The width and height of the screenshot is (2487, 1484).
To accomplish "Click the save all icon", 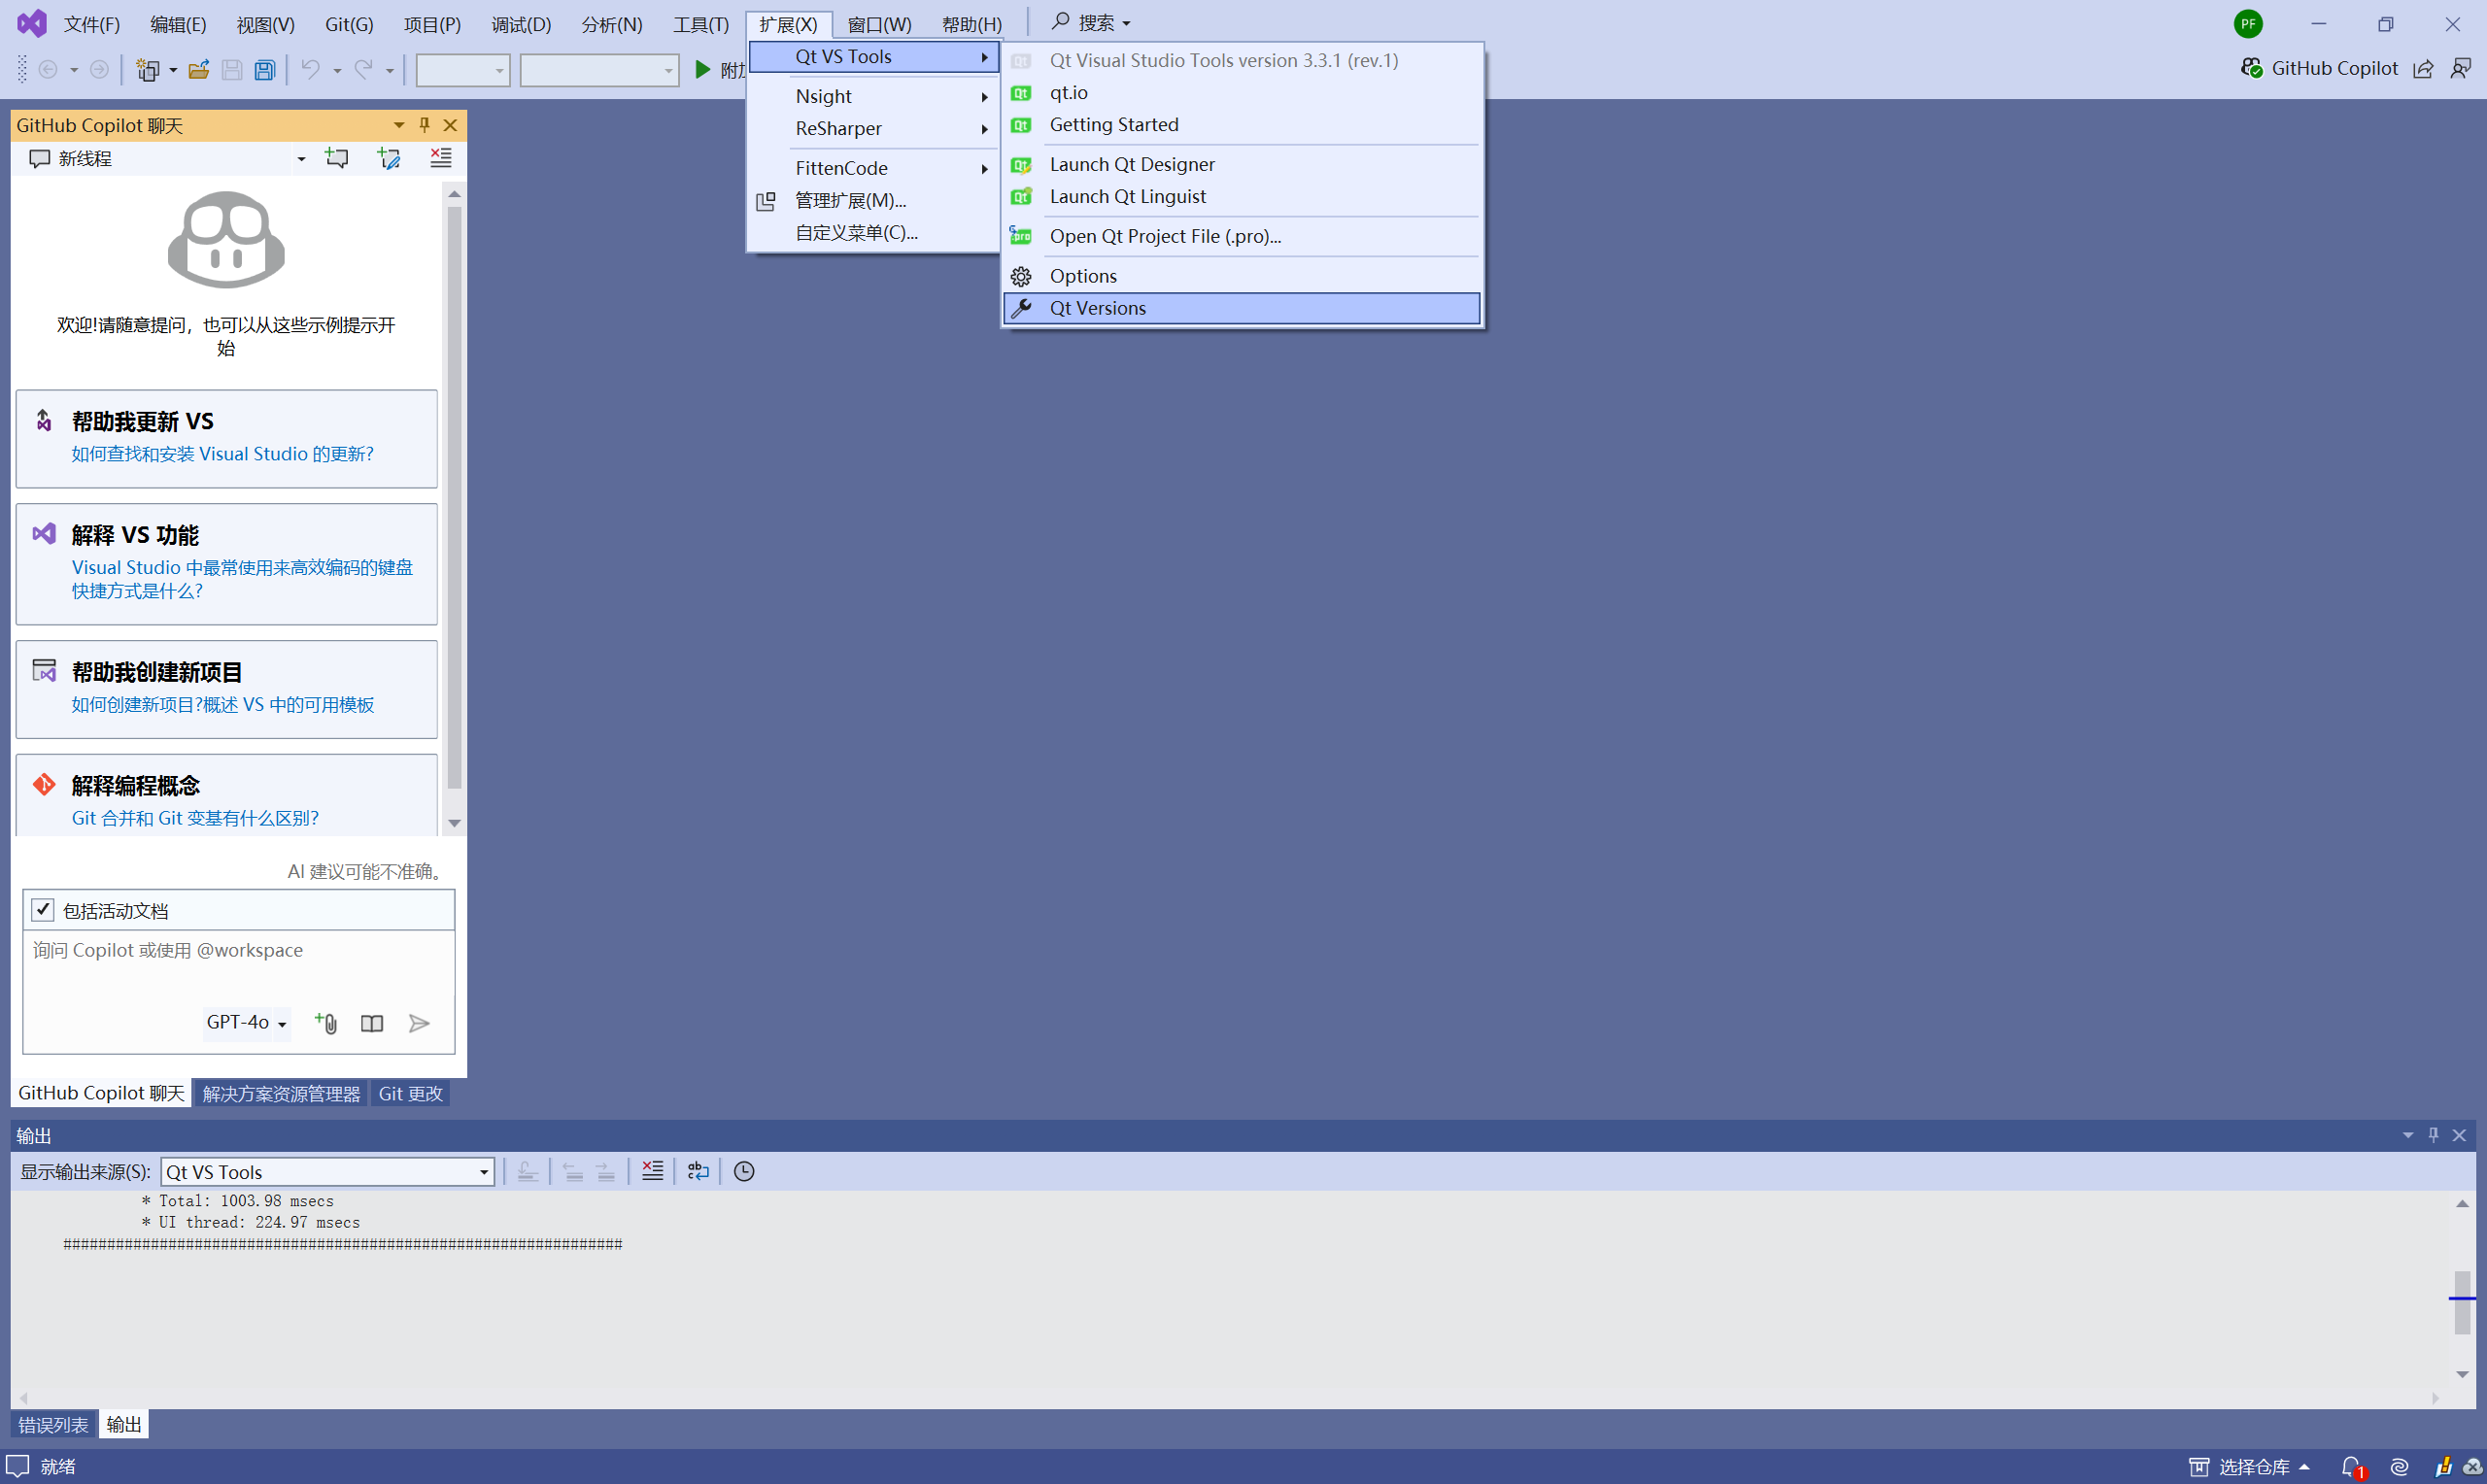I will click(x=265, y=69).
